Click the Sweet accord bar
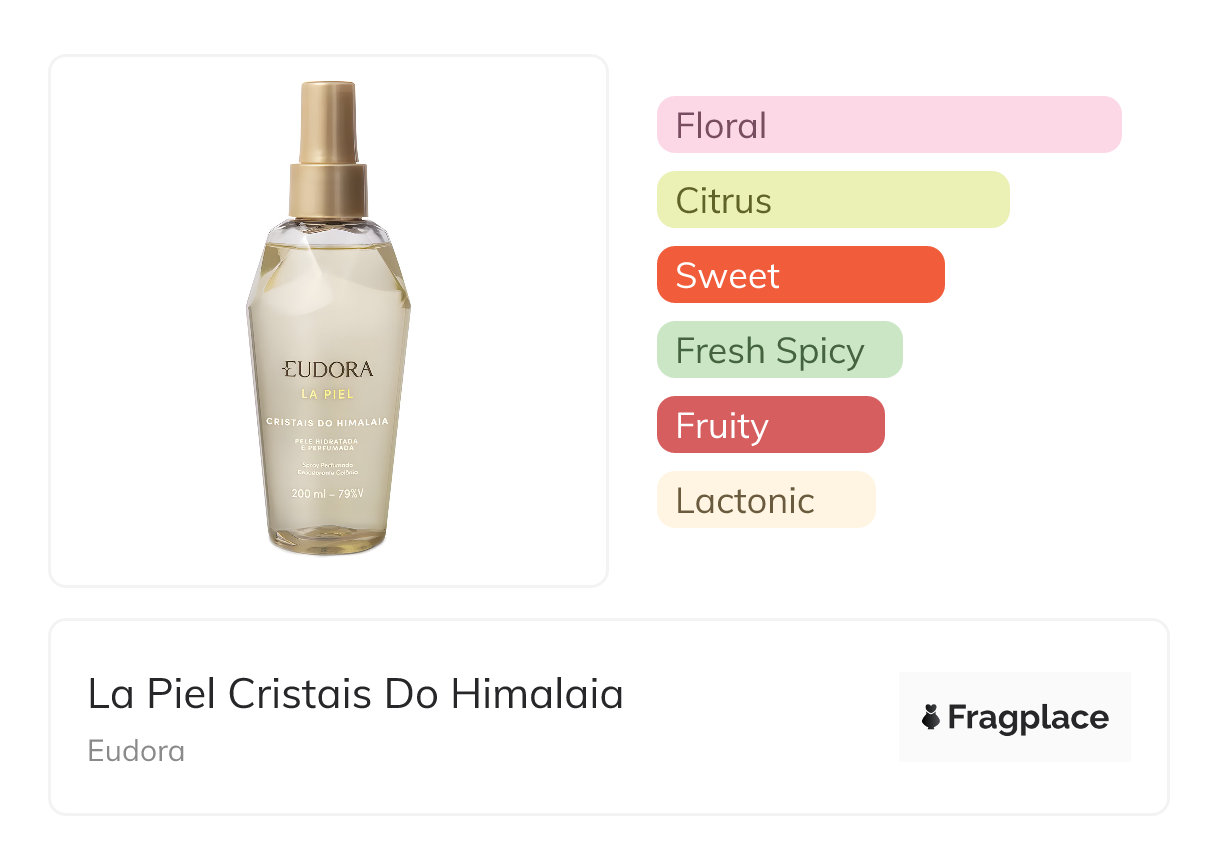Screen dimensions: 1218x864 pos(800,275)
